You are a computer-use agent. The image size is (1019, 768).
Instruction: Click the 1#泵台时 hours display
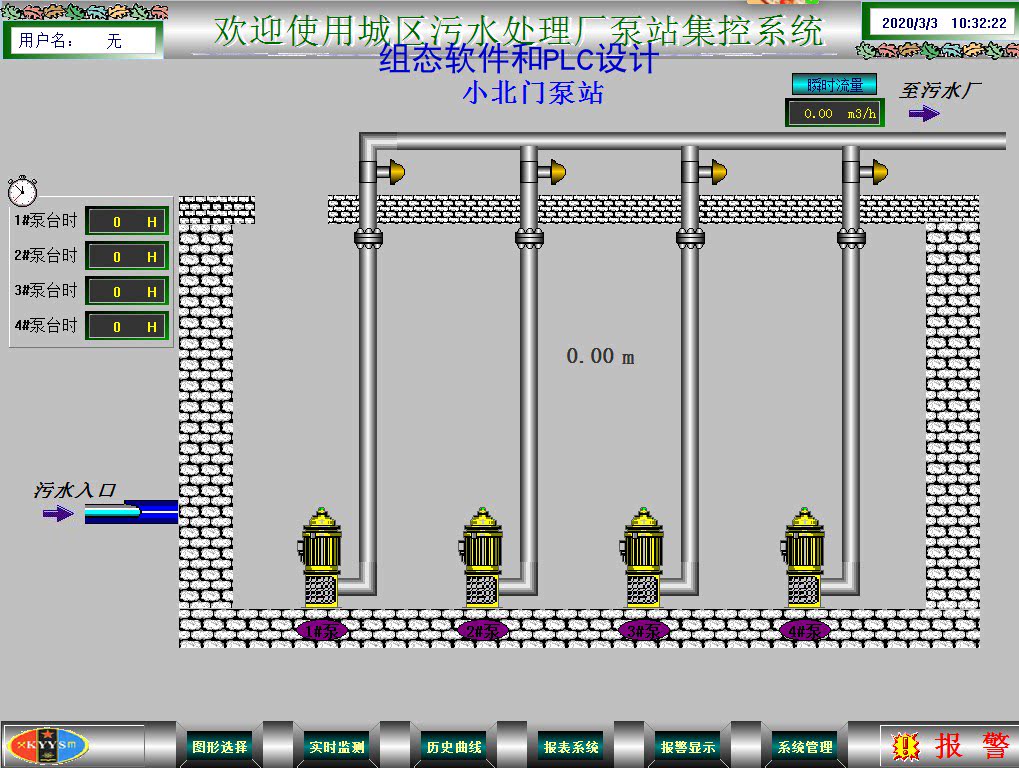(x=127, y=221)
